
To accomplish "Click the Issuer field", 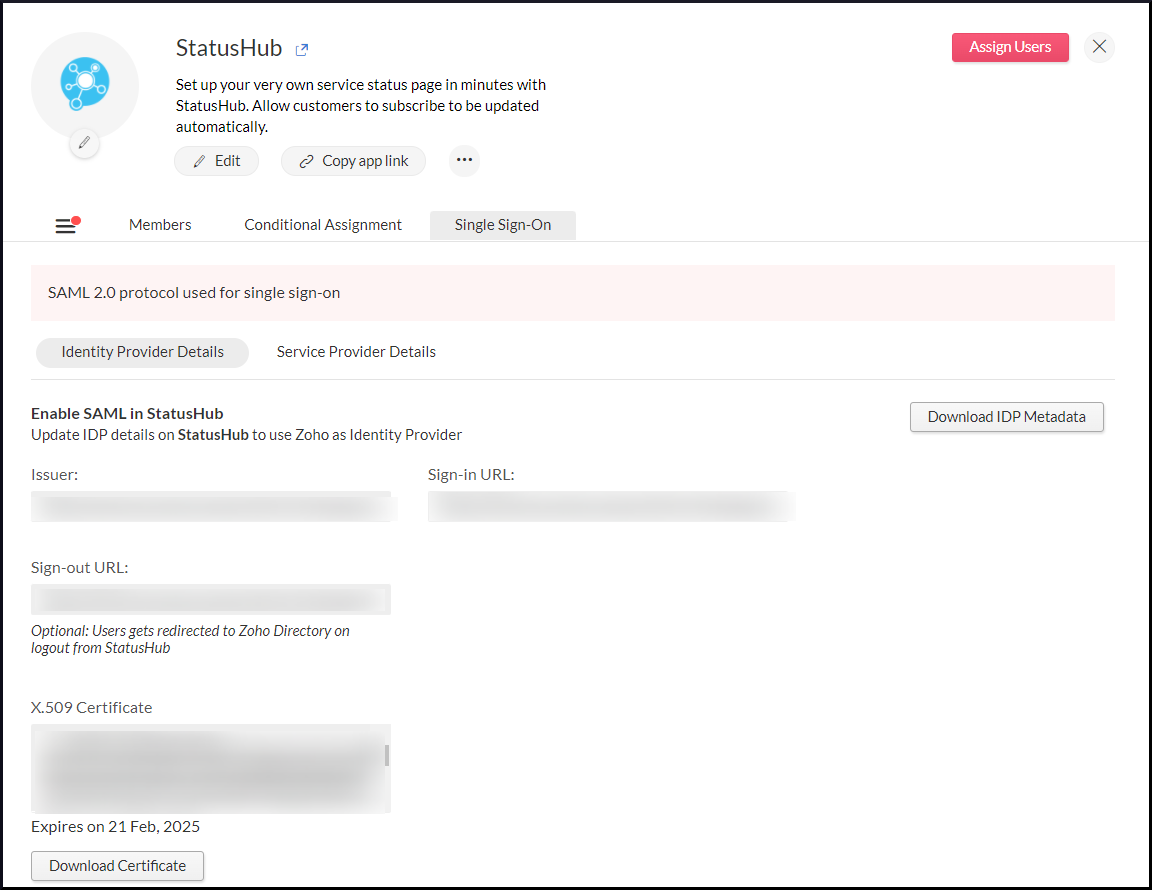I will pos(211,506).
